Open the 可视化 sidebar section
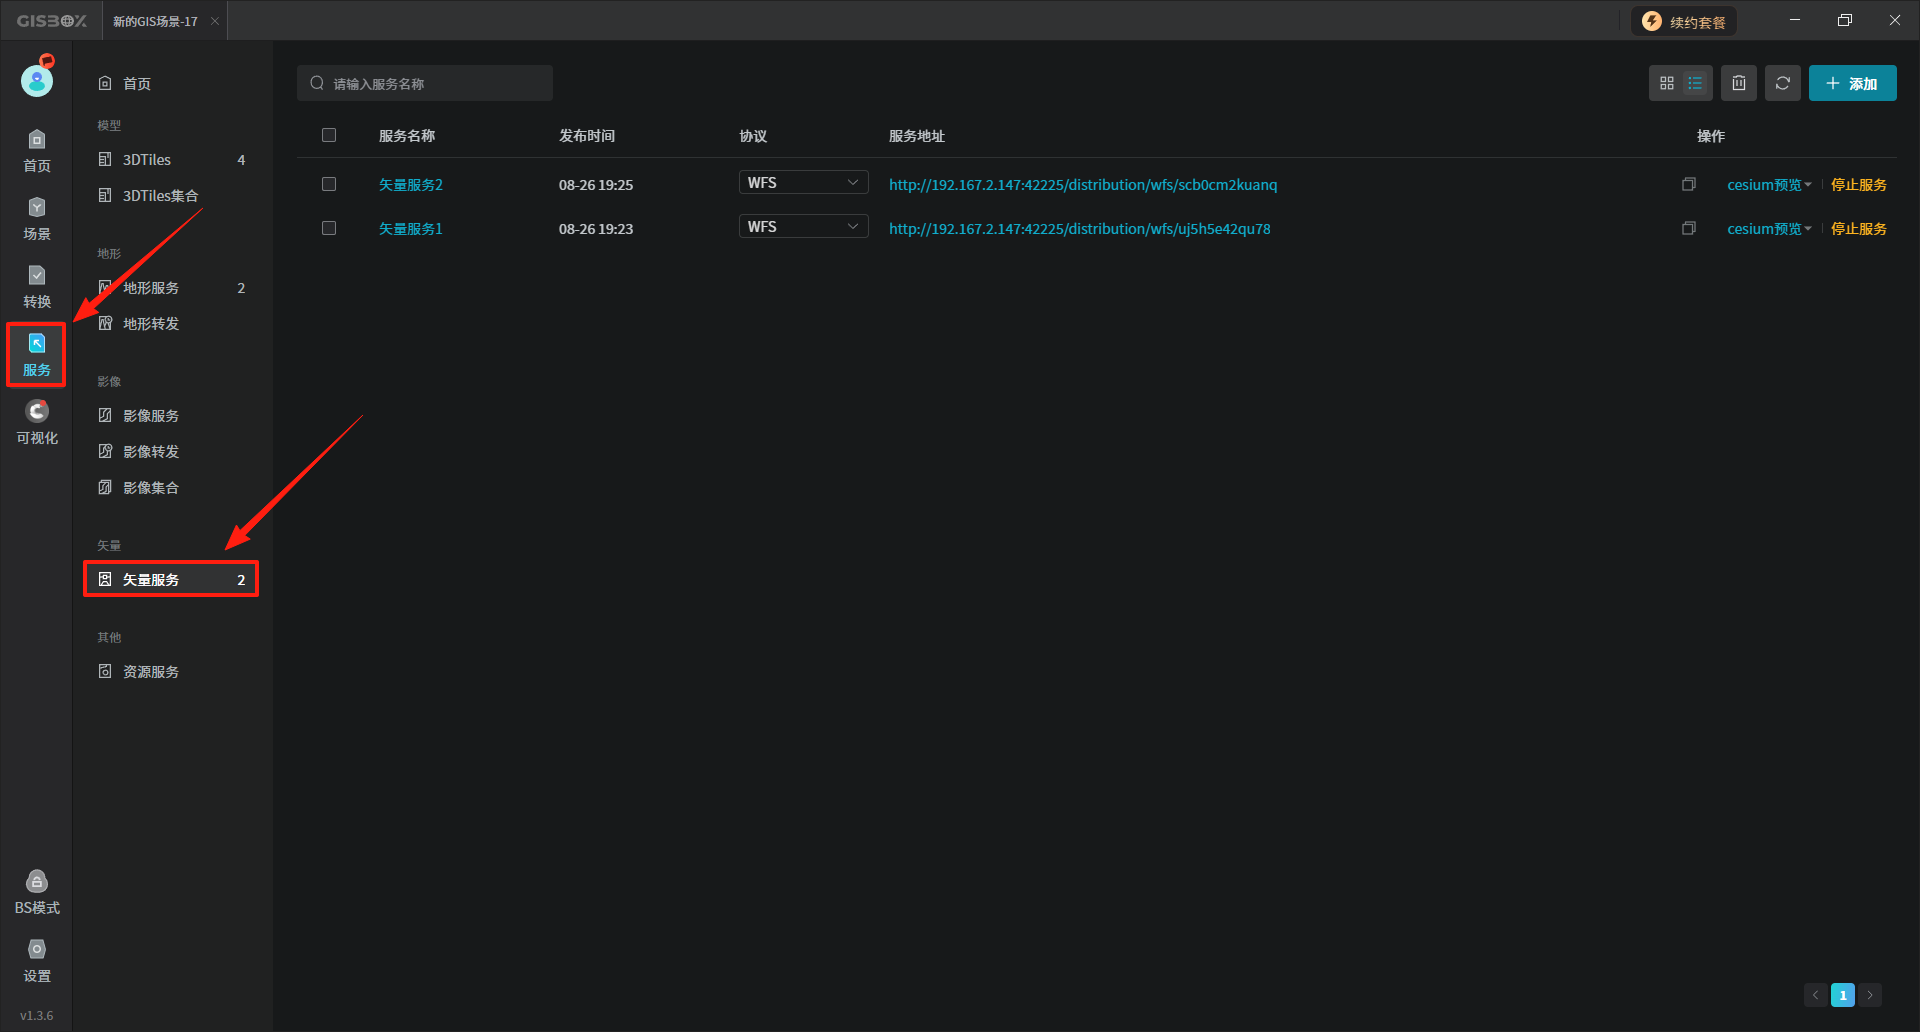The width and height of the screenshot is (1920, 1032). pos(37,423)
